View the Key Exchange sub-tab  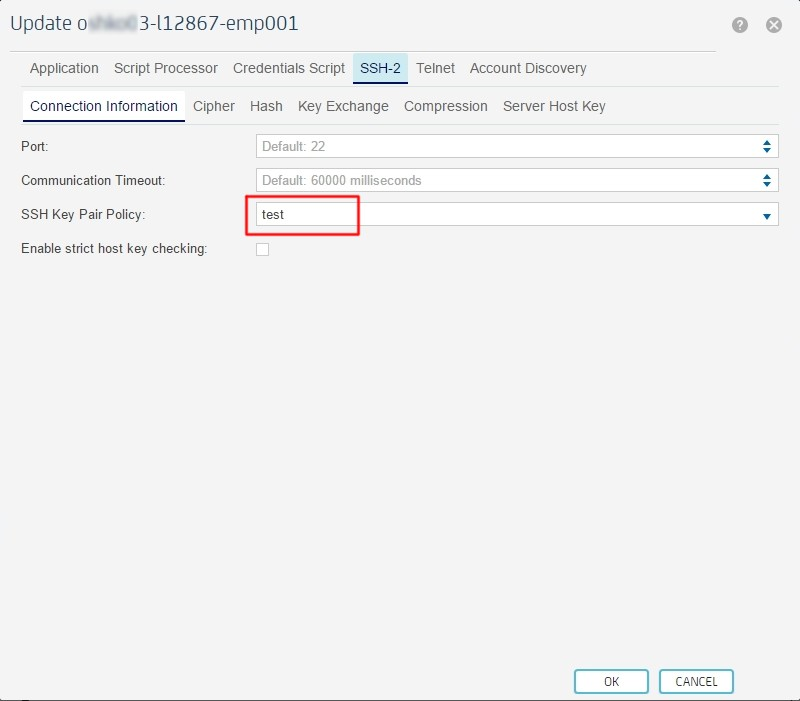[343, 106]
